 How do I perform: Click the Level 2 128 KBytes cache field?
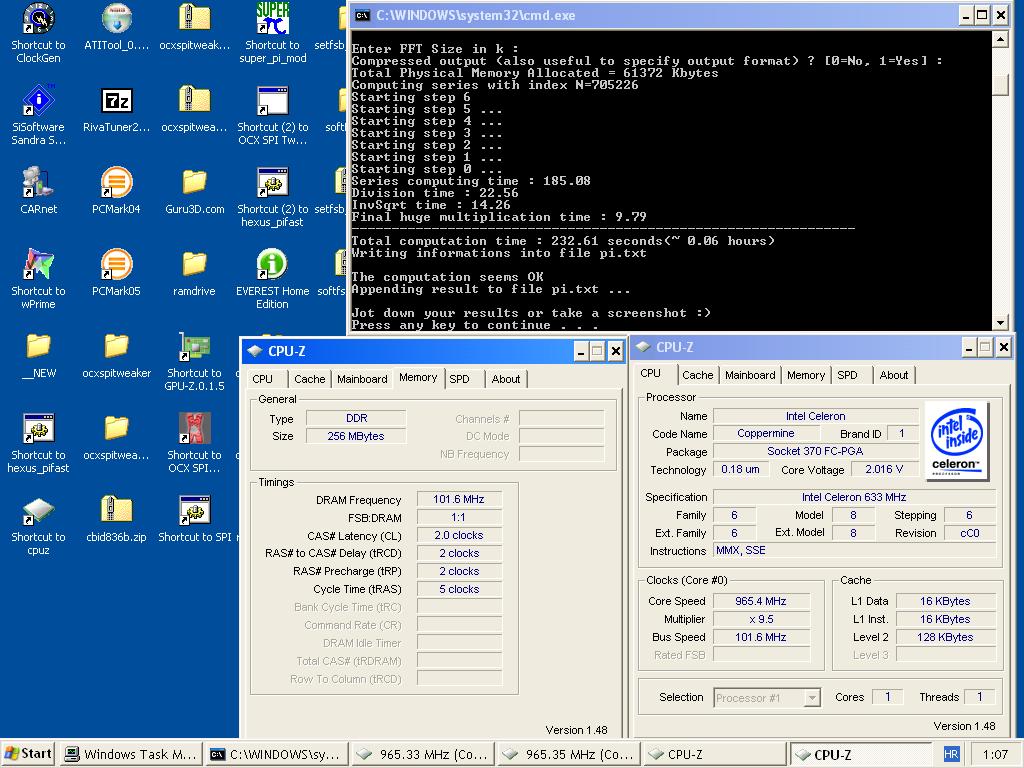pyautogui.click(x=945, y=637)
